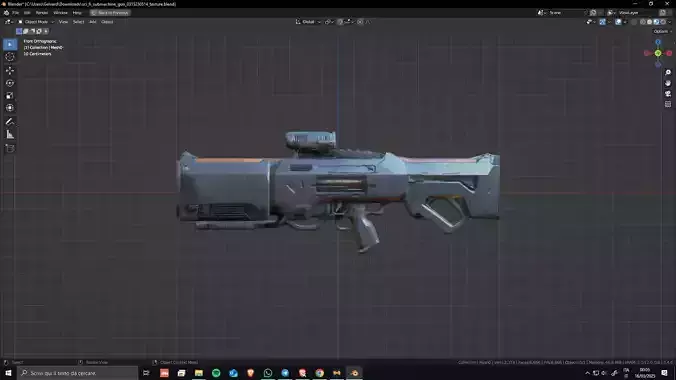
Task: Click the Back to Previous button
Action: pyautogui.click(x=110, y=13)
